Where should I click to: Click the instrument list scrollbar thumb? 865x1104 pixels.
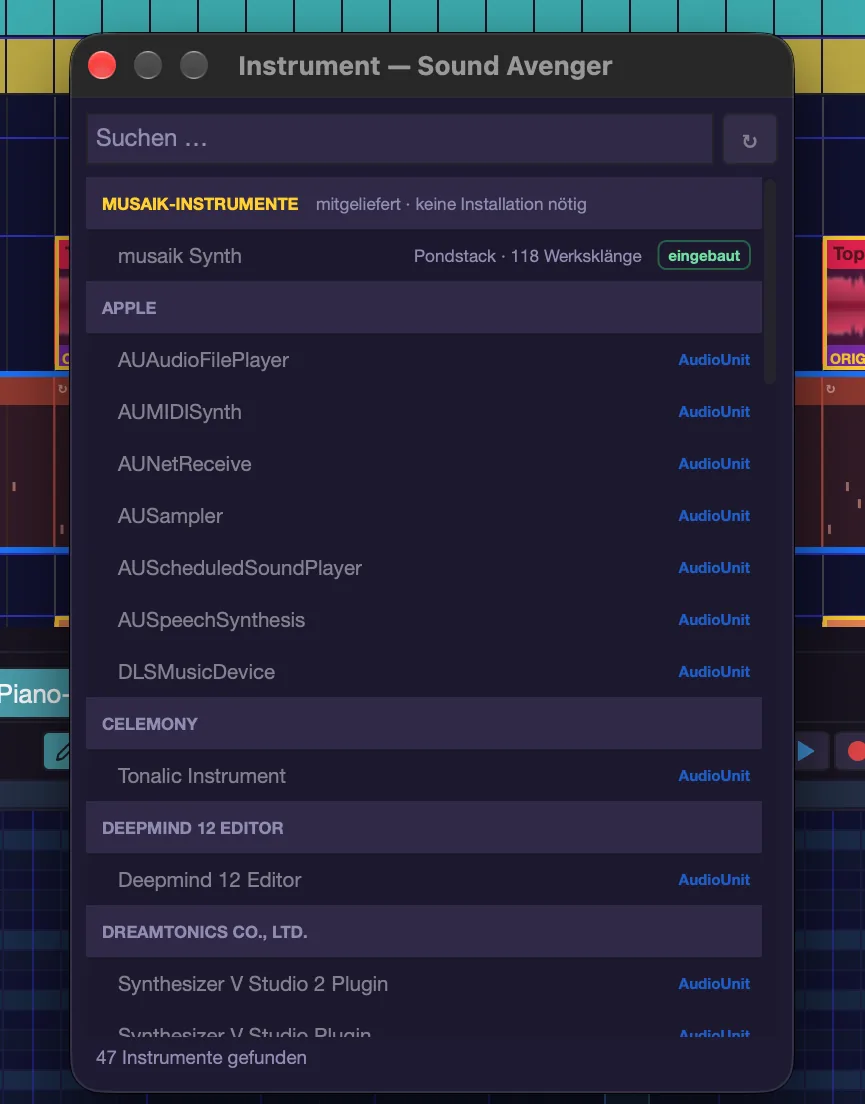click(770, 282)
